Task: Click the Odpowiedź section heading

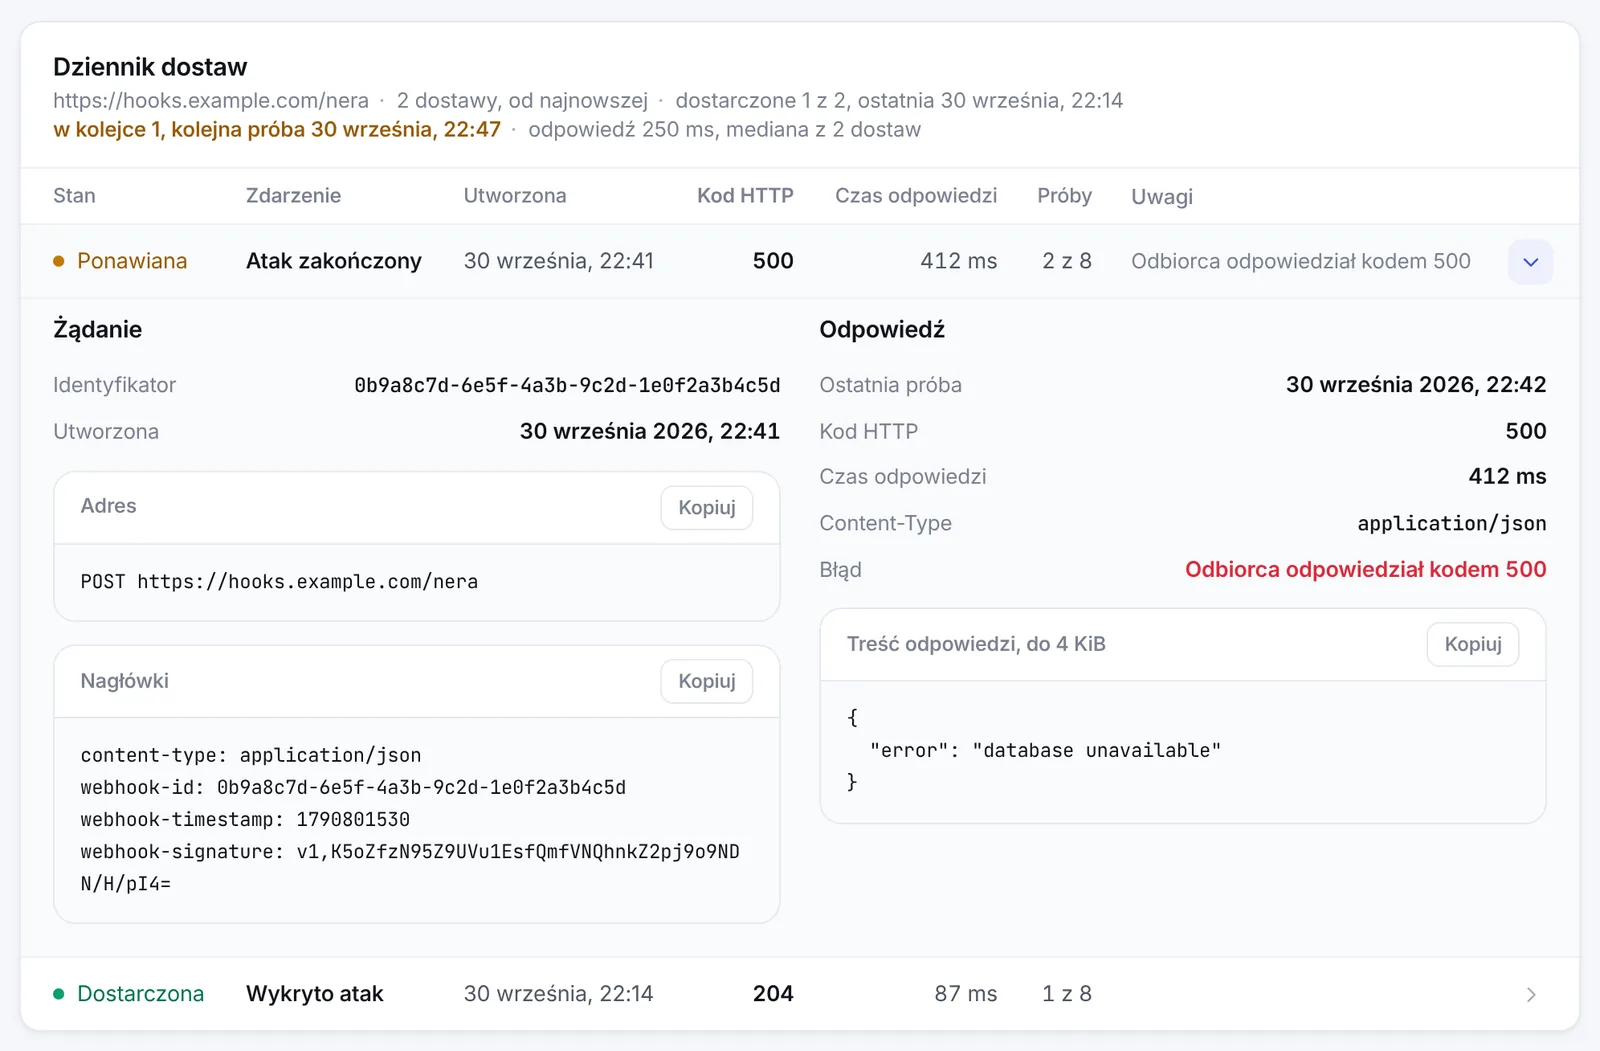Action: point(882,330)
